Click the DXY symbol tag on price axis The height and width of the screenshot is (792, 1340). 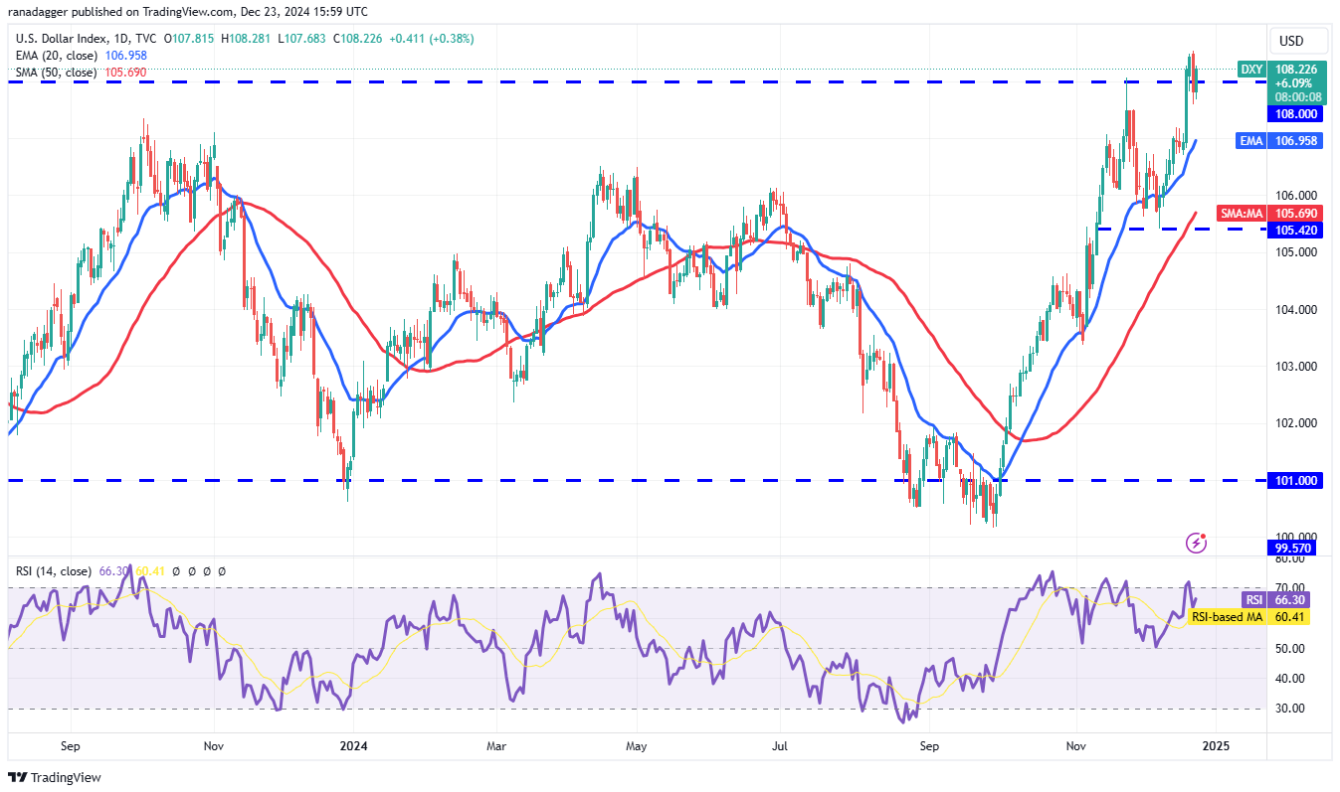(x=1251, y=69)
